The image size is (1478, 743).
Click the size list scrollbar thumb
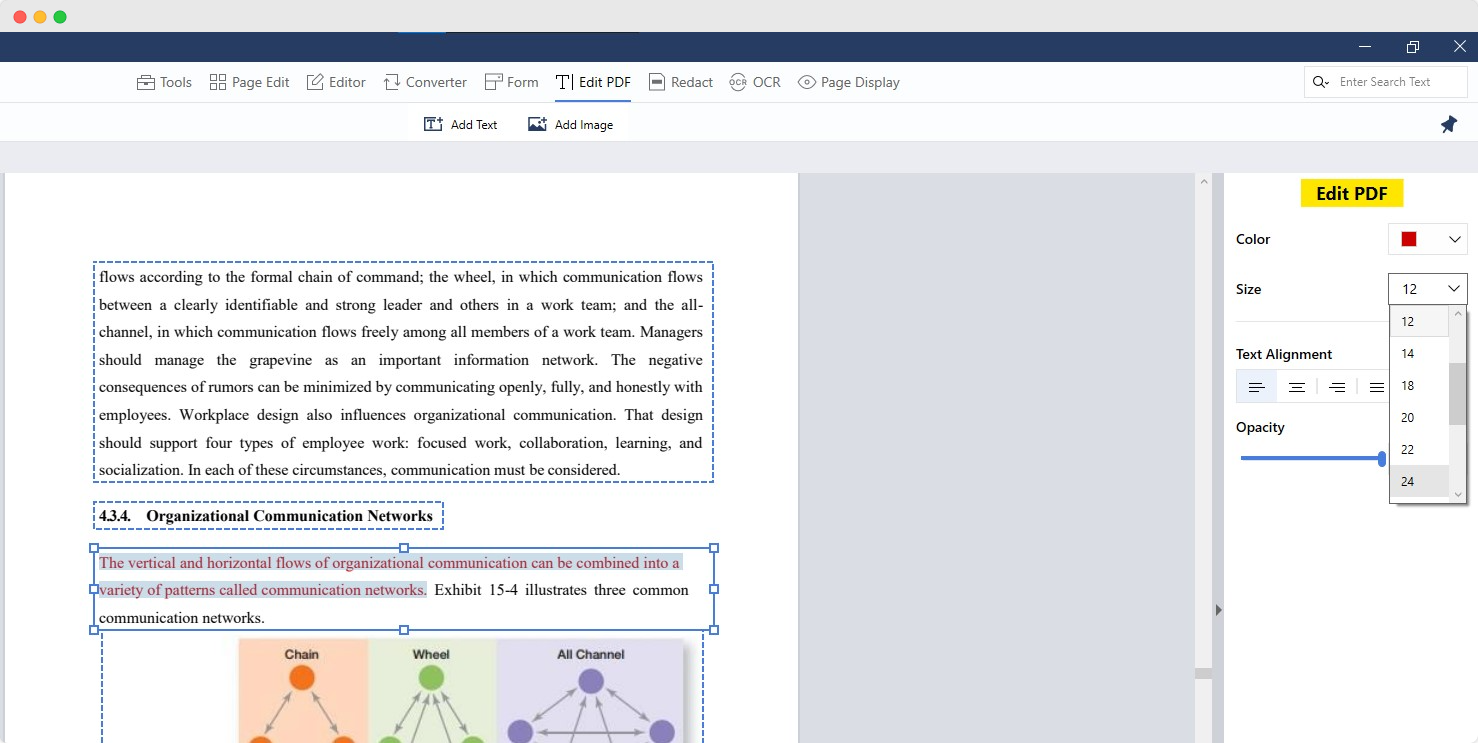click(1457, 394)
